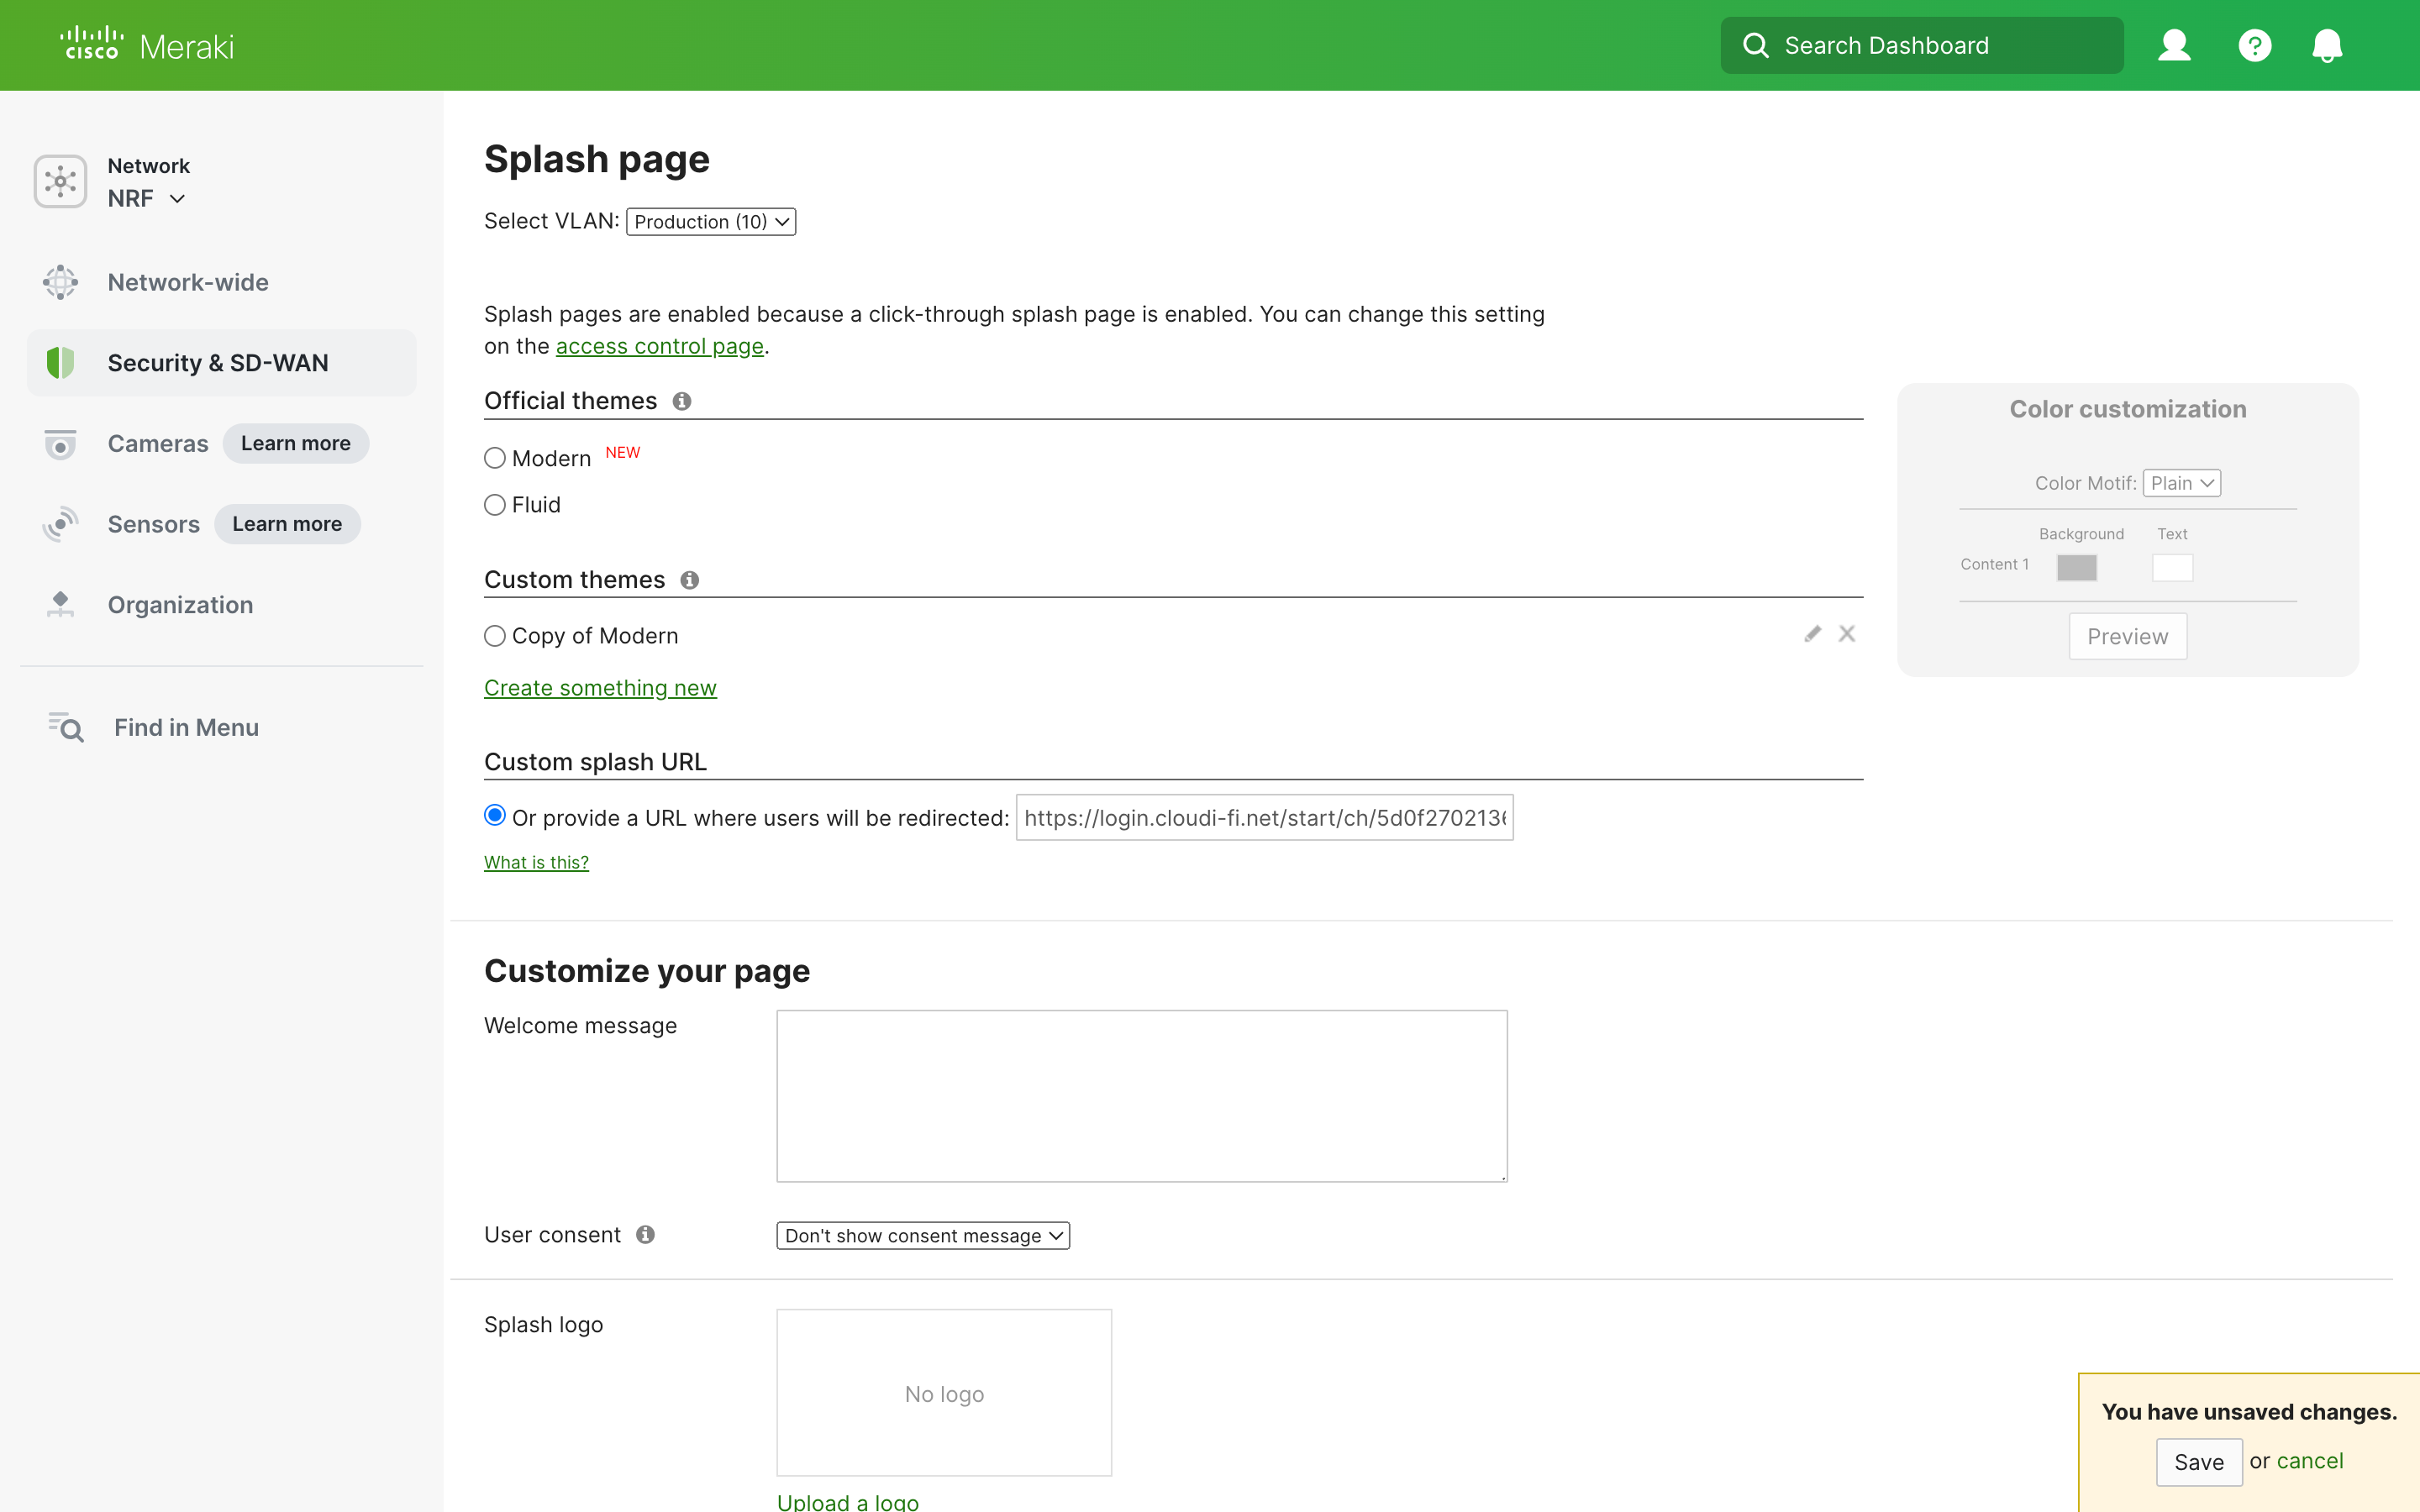Viewport: 2420px width, 1512px height.
Task: Click the Create something new link
Action: pos(600,687)
